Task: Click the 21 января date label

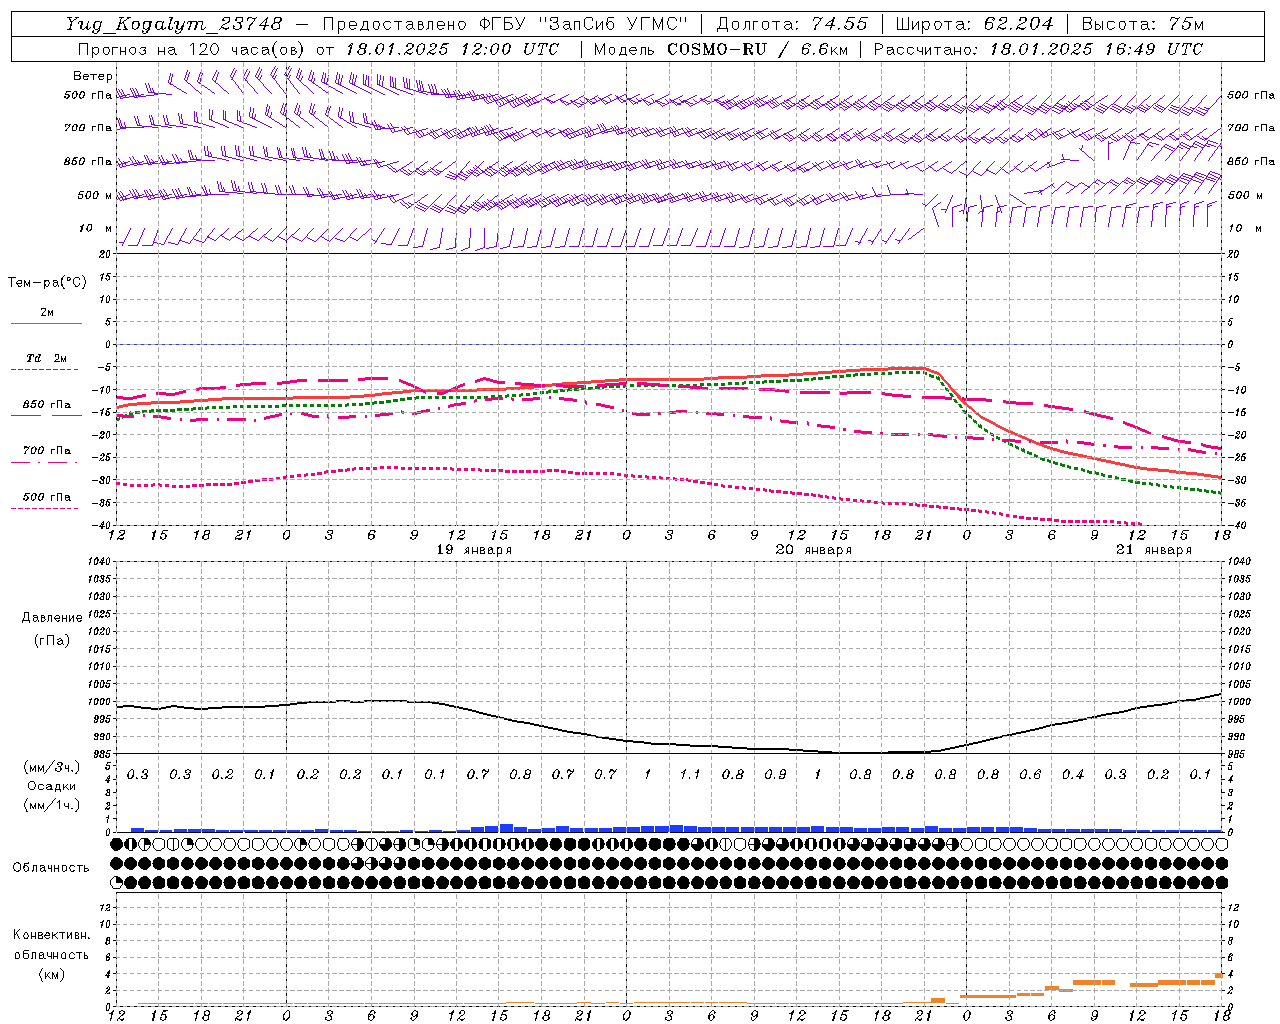Action: pos(1154,550)
